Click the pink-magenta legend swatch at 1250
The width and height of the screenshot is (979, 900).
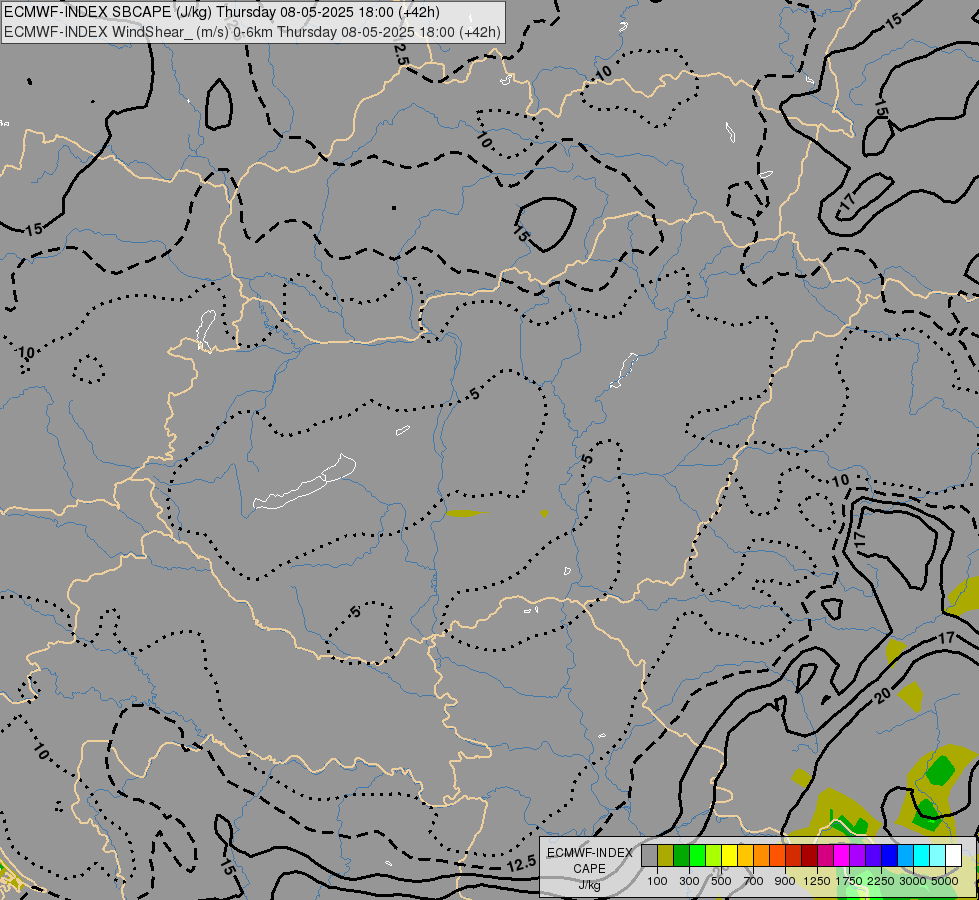825,855
